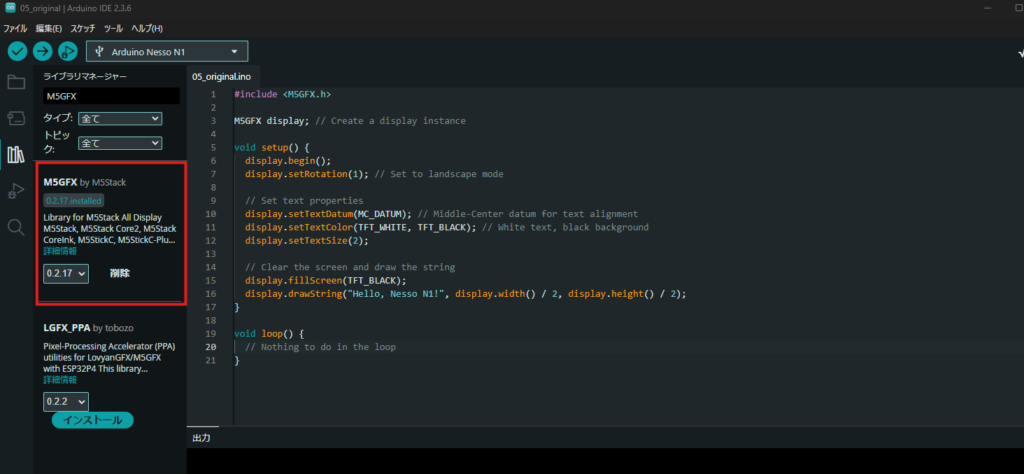This screenshot has width=1024, height=474.
Task: Click the Arduino IDE logo in title bar
Action: coord(9,9)
